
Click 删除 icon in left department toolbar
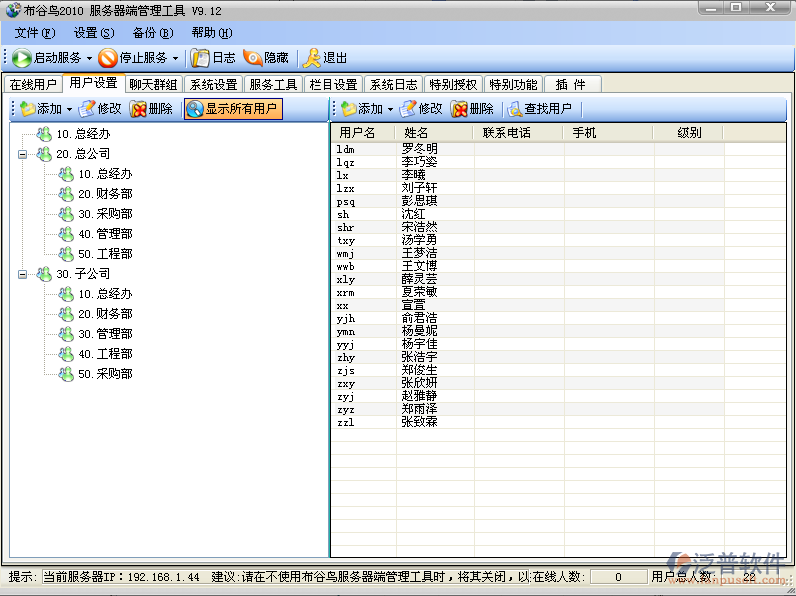138,109
